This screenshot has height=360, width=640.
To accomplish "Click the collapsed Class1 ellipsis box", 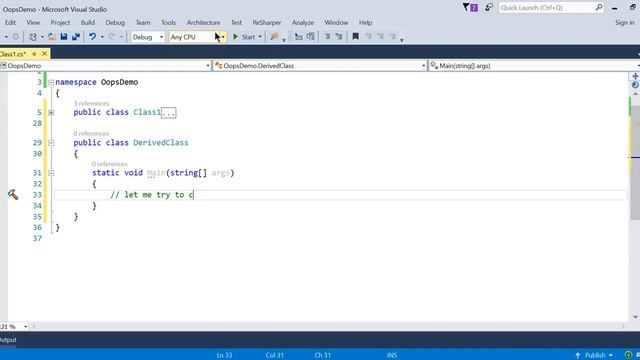I will coord(169,113).
